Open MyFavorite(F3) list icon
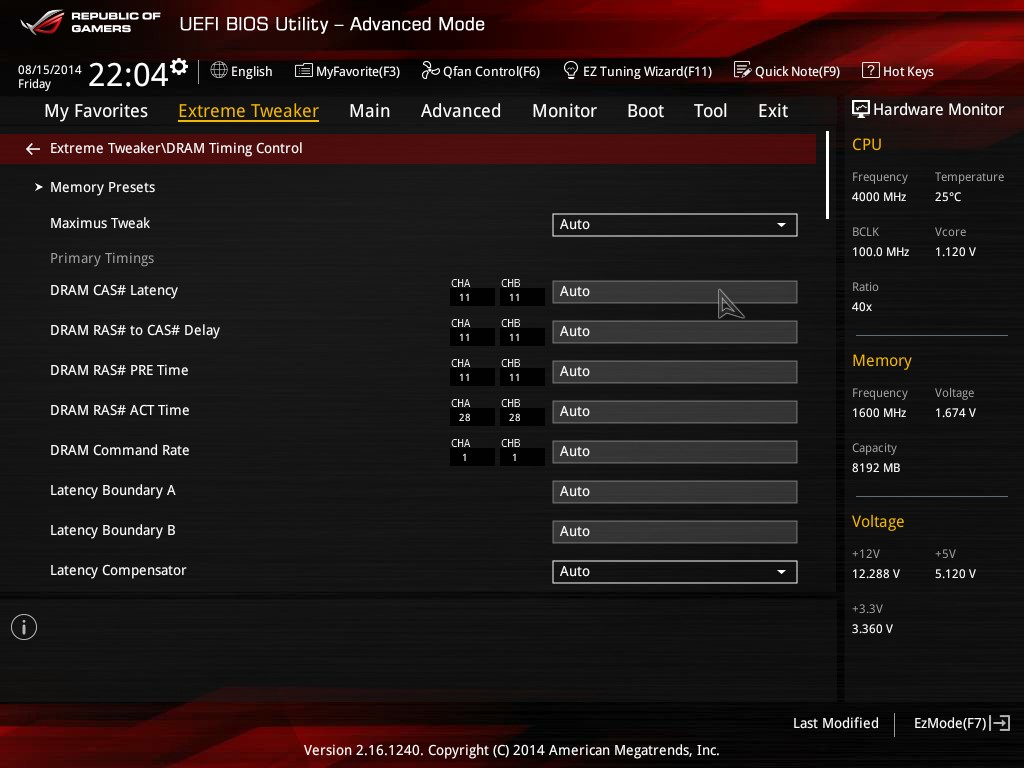 (304, 71)
